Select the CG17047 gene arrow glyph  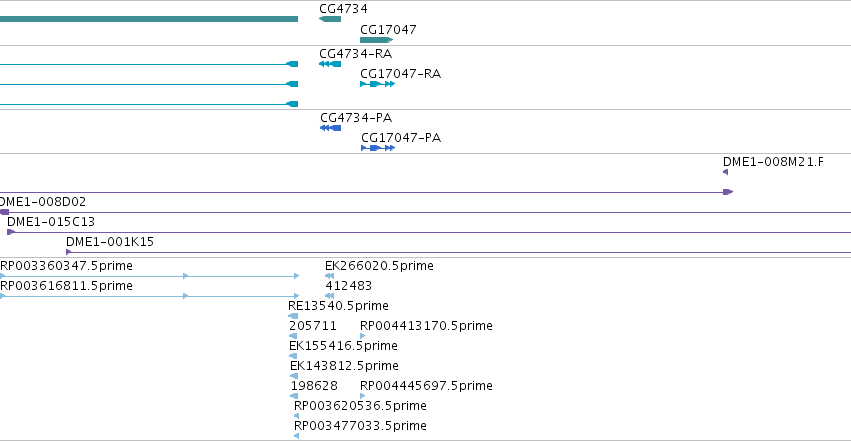pyautogui.click(x=377, y=40)
